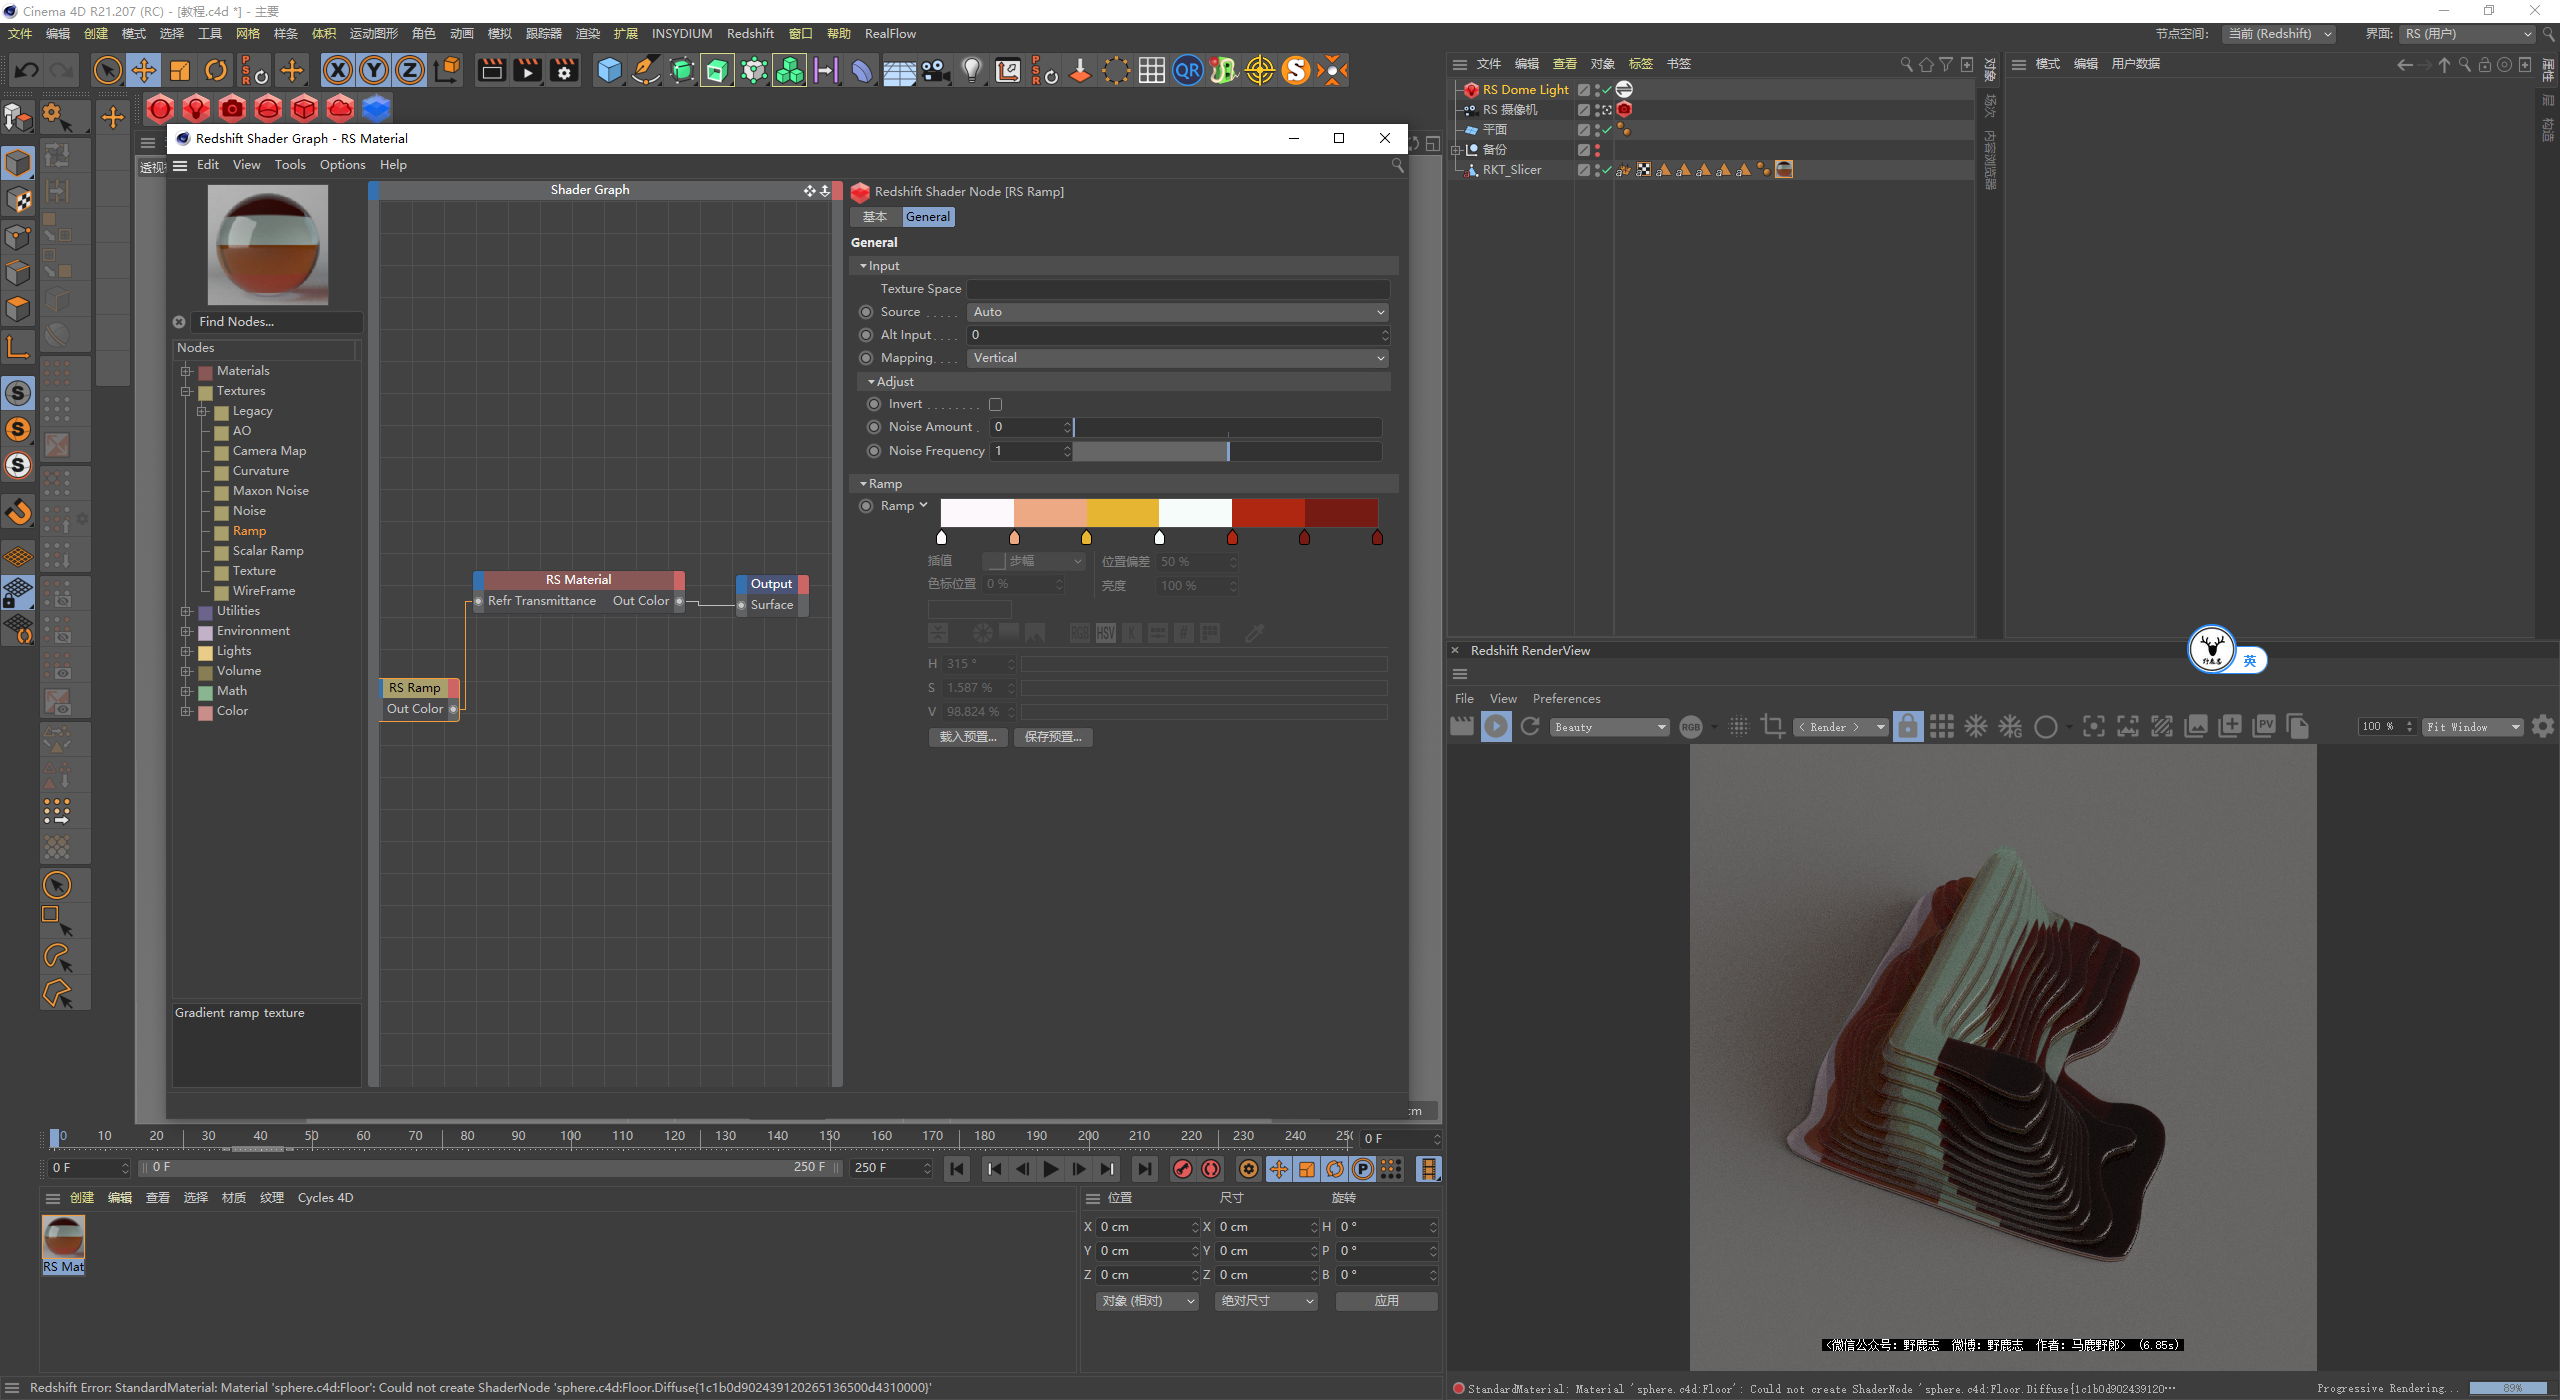Screen dimensions: 2560x1400
Task: Switch to the 基本 tab
Action: coord(875,217)
